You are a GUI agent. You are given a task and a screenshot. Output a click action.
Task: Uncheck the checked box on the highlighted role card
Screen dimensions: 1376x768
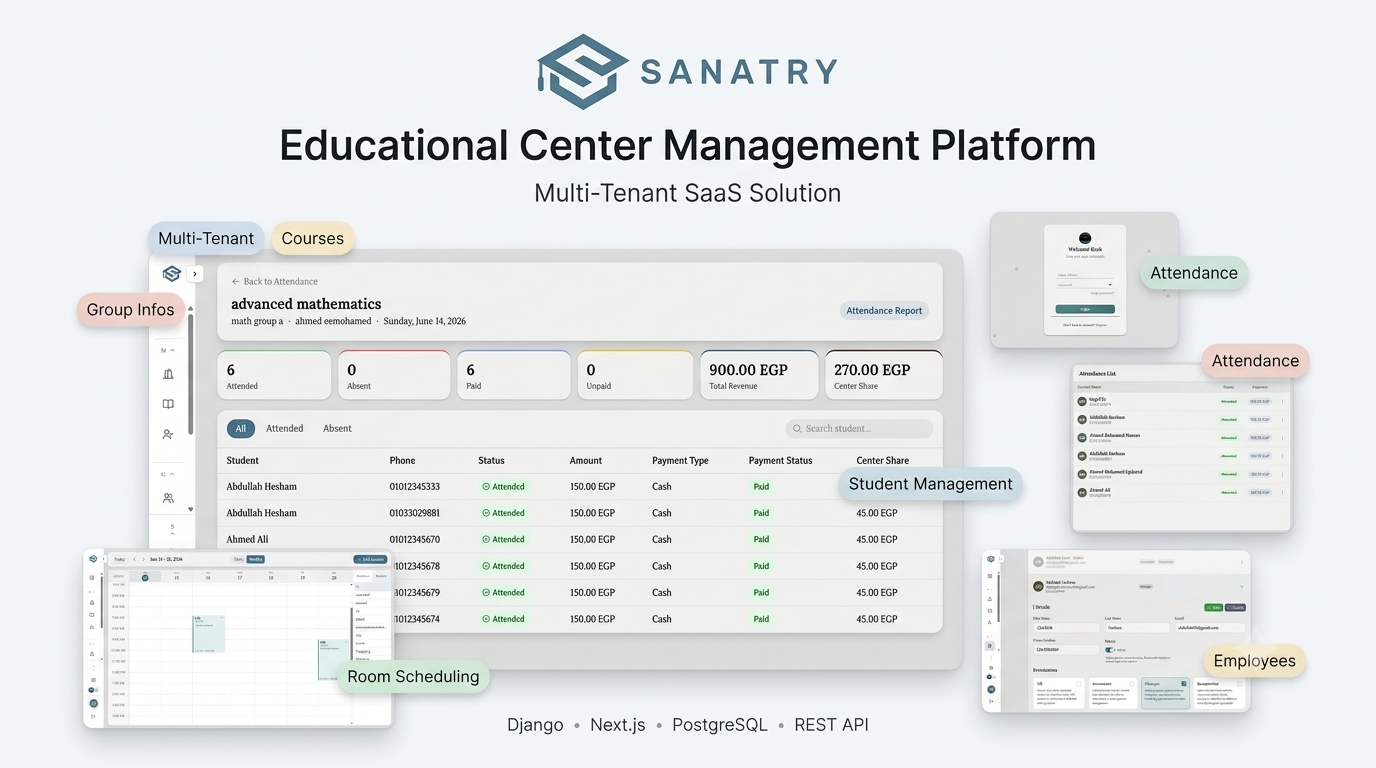pyautogui.click(x=1183, y=683)
